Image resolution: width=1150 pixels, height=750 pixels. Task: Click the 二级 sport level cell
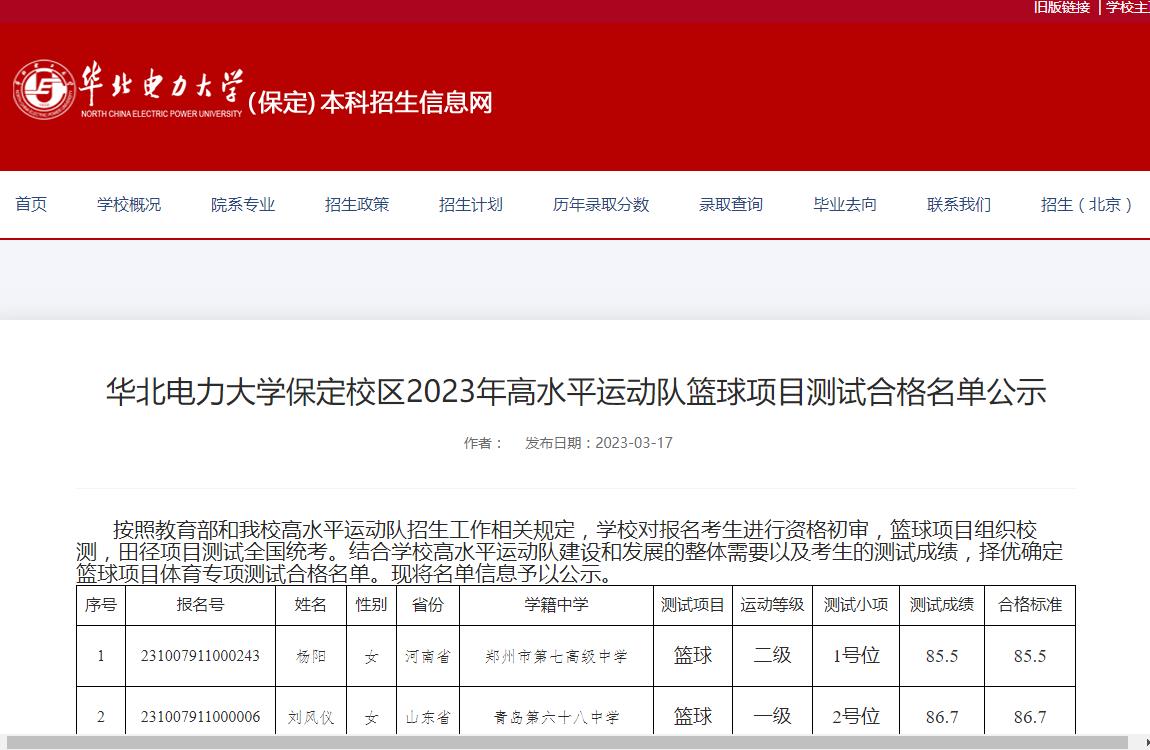(772, 655)
